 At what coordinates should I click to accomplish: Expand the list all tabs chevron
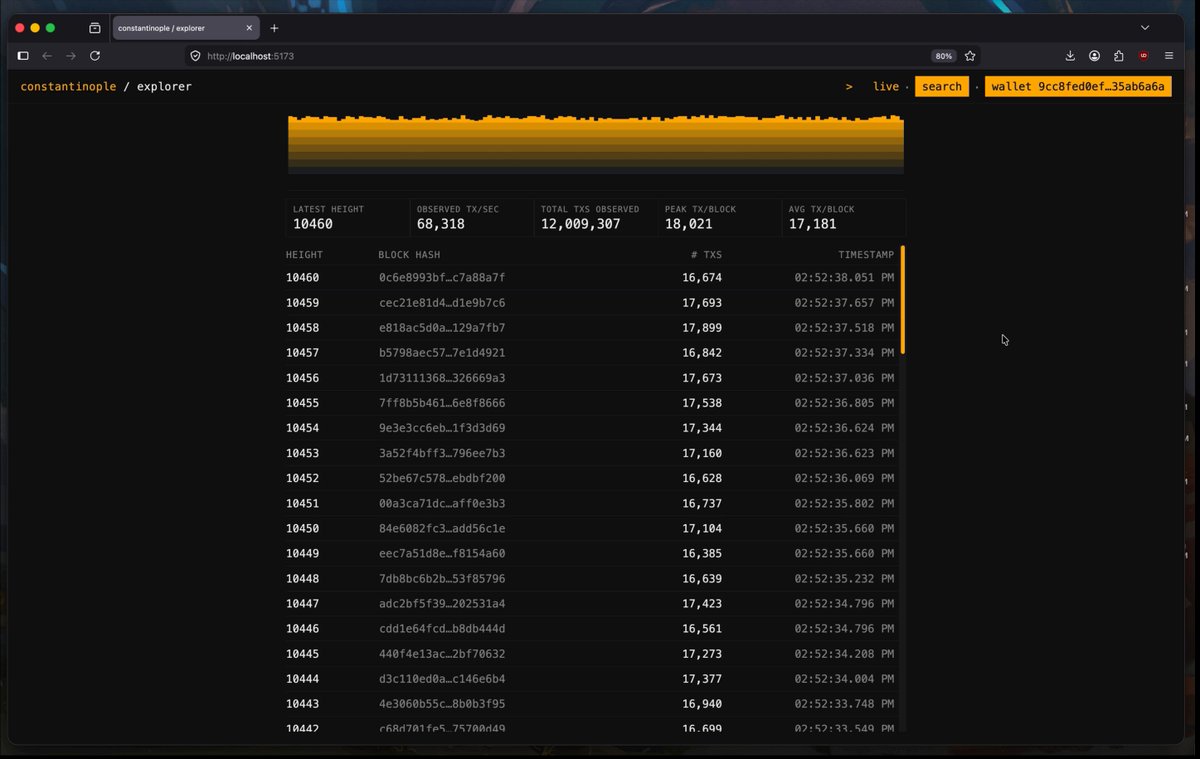[1145, 28]
